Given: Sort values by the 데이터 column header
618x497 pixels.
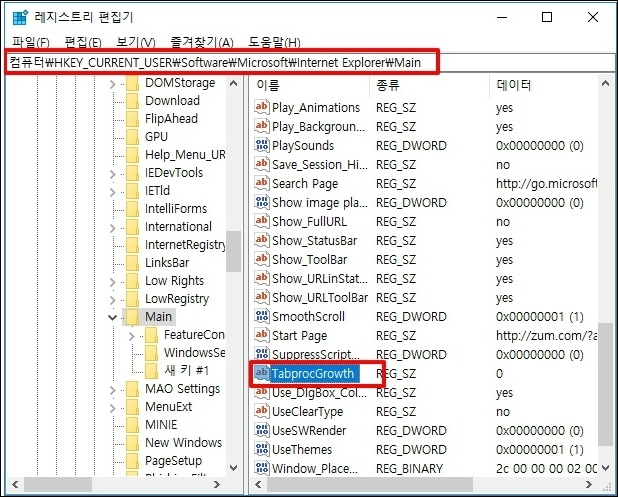Looking at the screenshot, I should 544,85.
